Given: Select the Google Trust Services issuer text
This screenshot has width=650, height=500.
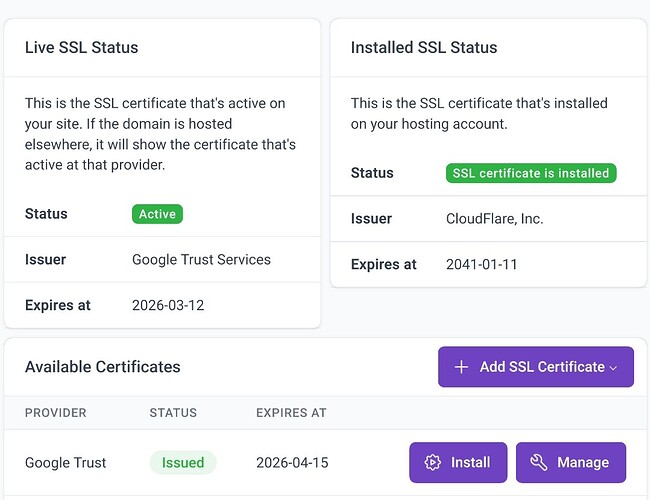Looking at the screenshot, I should pyautogui.click(x=201, y=259).
